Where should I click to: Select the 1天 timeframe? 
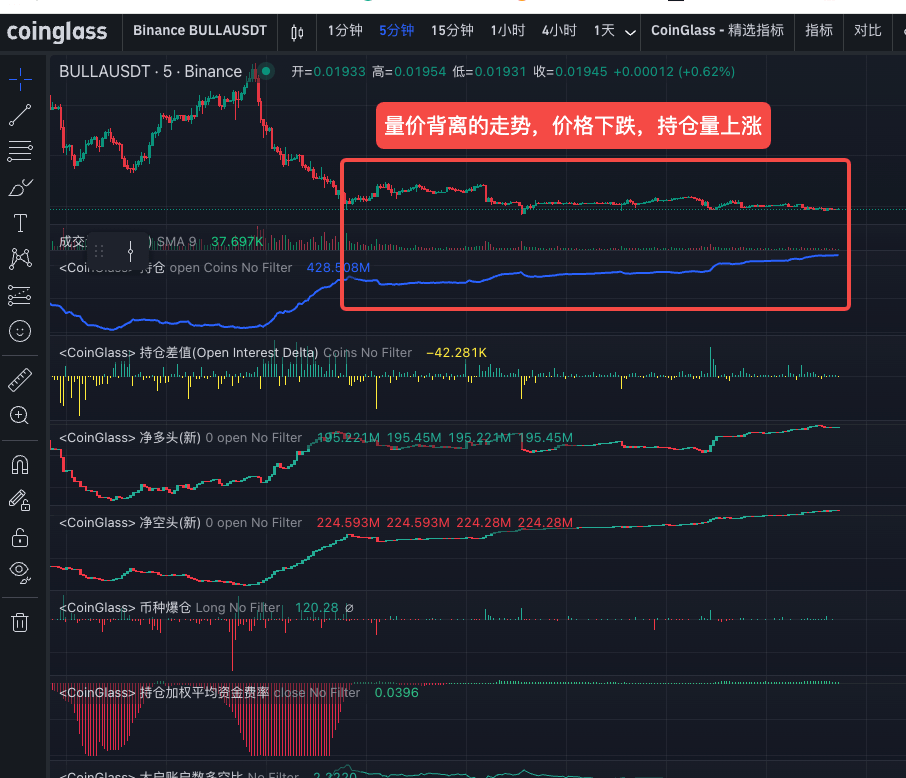coord(604,31)
